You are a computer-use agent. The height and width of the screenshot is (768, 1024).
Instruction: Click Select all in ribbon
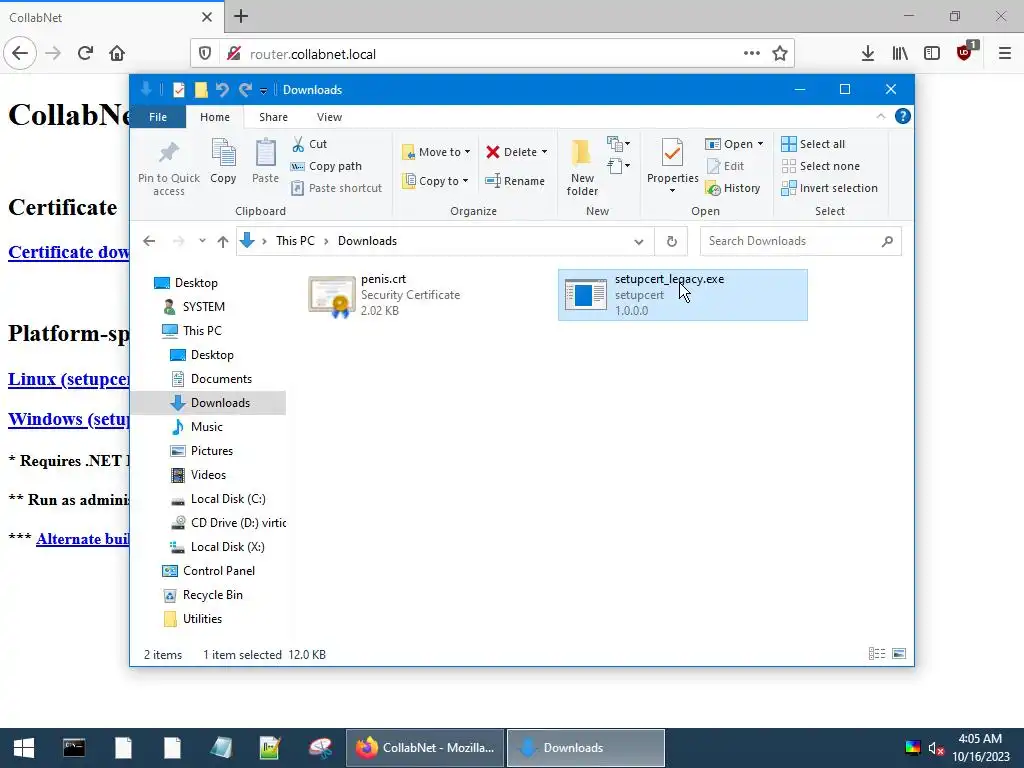pyautogui.click(x=813, y=144)
